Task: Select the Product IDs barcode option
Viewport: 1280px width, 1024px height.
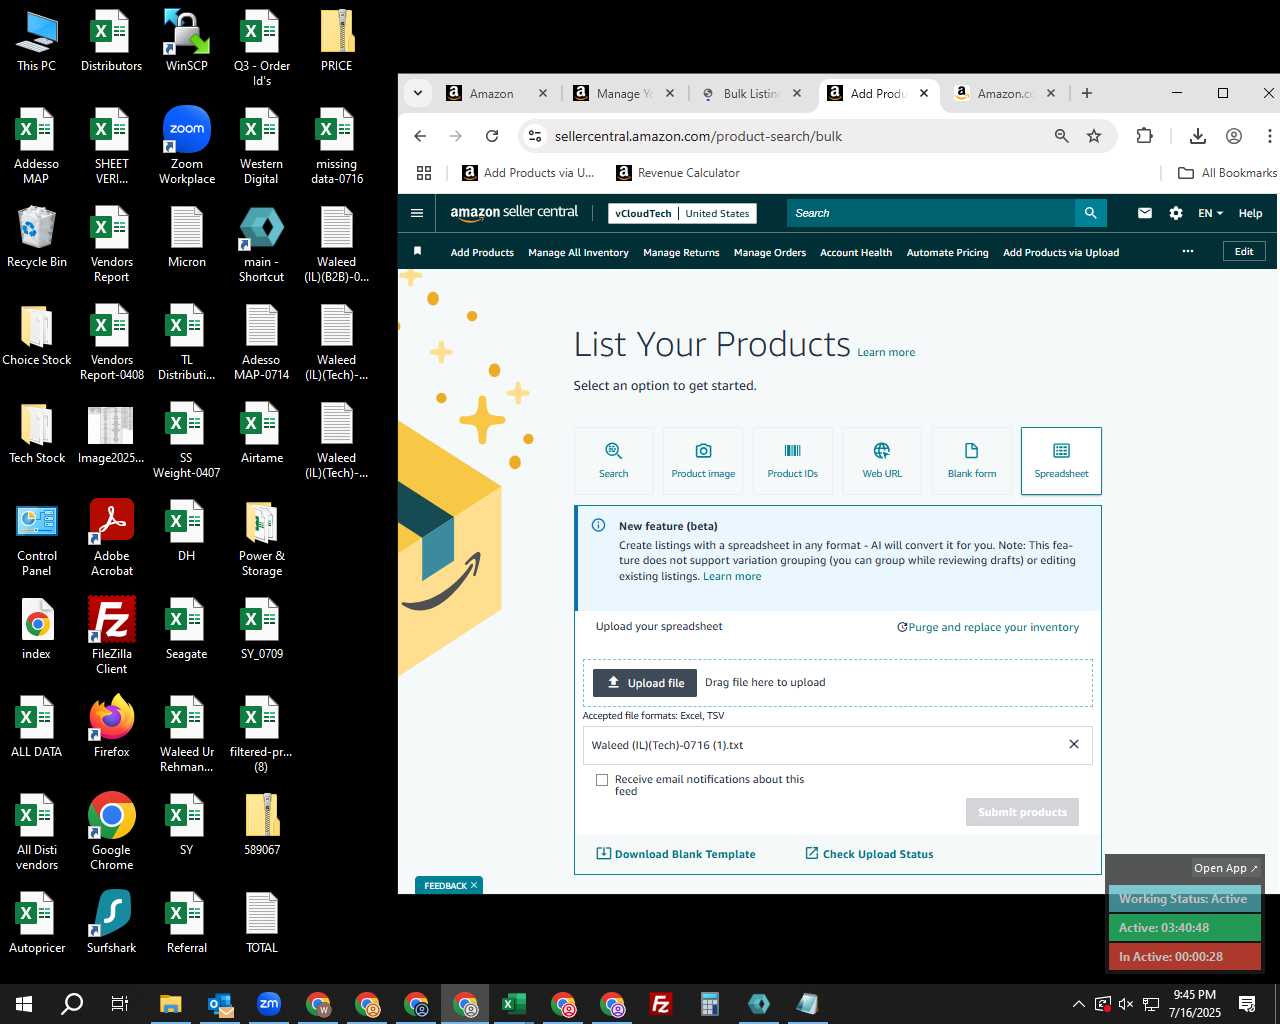Action: (793, 461)
